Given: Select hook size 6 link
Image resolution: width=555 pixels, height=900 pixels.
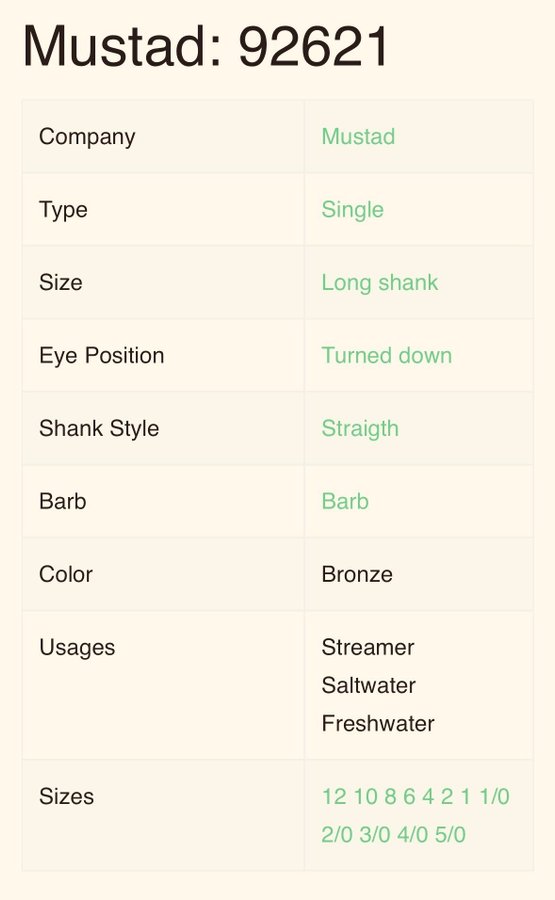Looking at the screenshot, I should 409,797.
